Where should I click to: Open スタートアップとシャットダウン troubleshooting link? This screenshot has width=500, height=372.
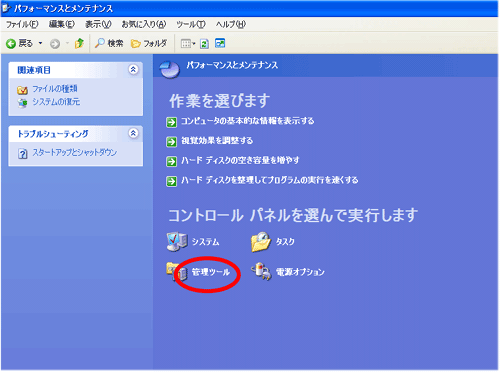click(x=75, y=153)
